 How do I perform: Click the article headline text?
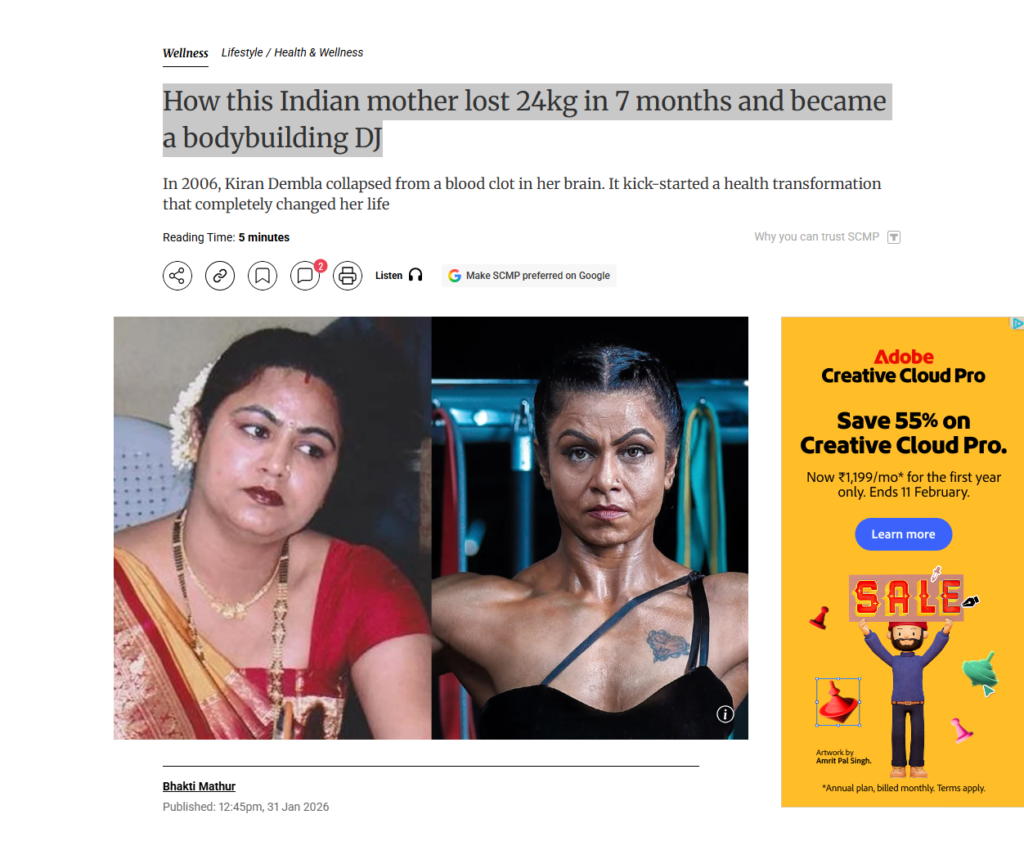coord(524,120)
